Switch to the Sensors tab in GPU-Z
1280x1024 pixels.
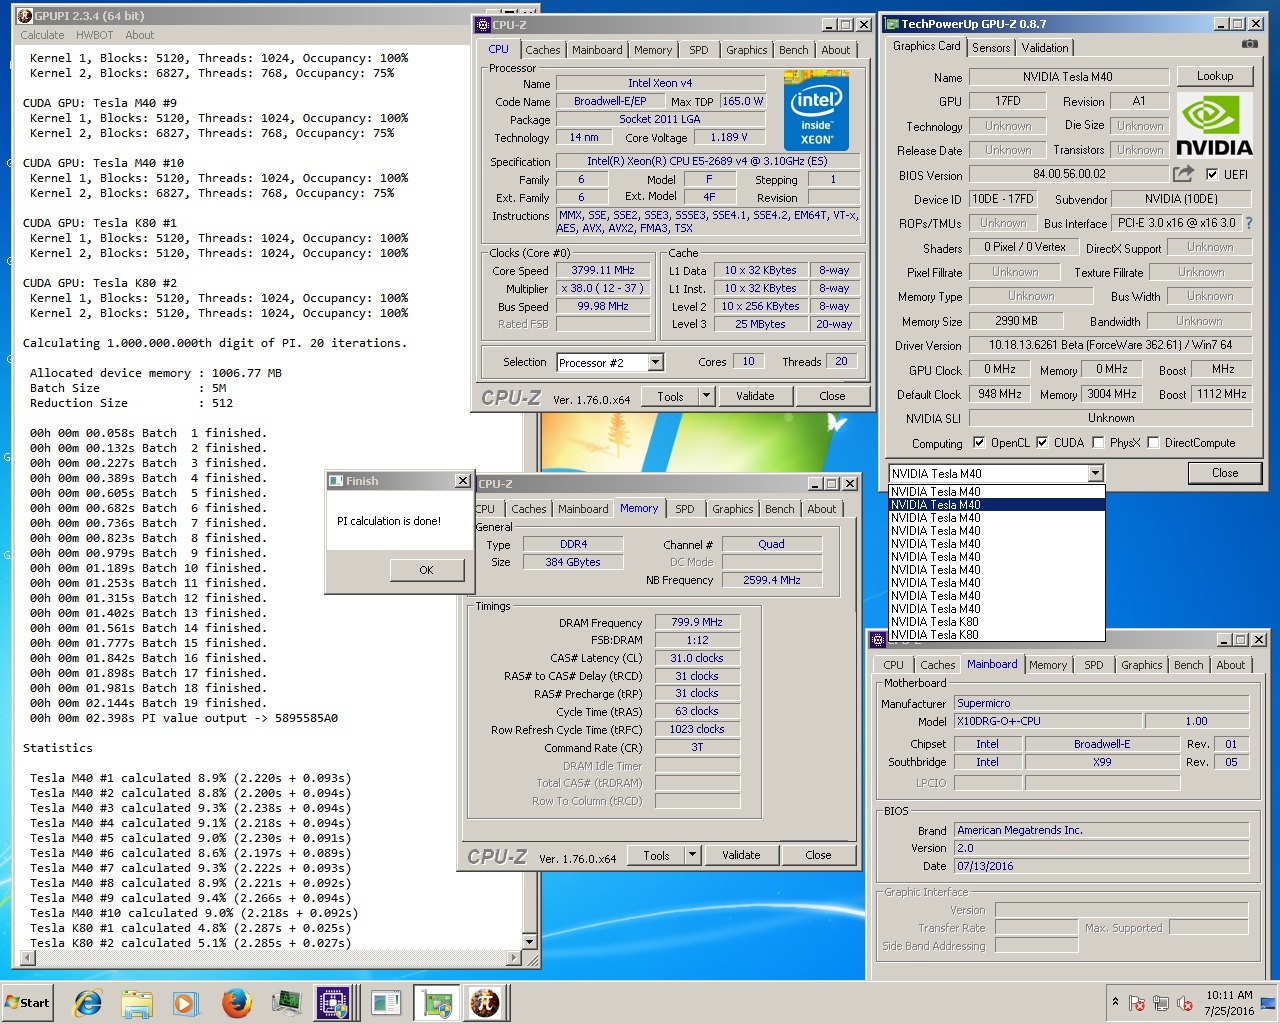click(x=990, y=48)
